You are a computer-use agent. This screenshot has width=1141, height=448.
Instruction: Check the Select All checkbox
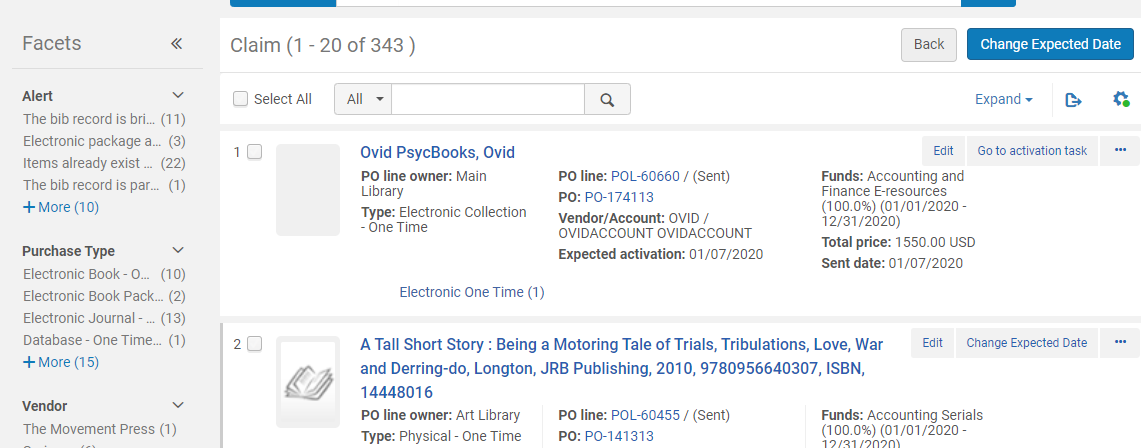pos(241,99)
